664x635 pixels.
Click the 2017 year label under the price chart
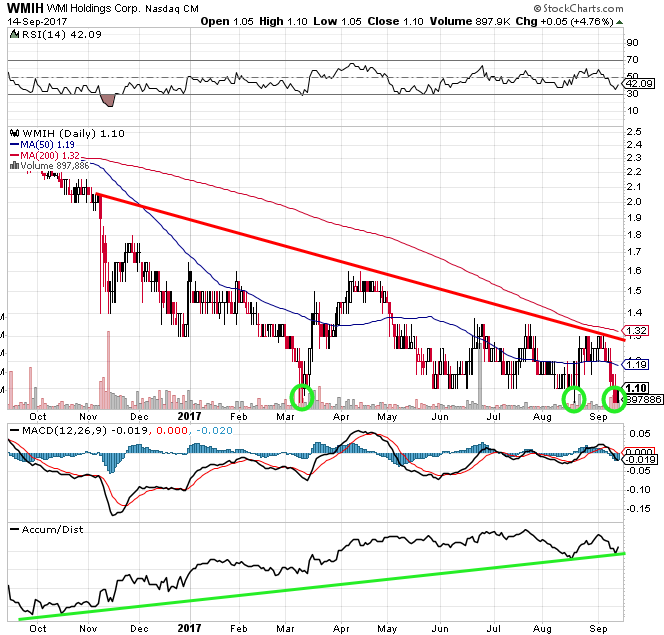click(189, 416)
